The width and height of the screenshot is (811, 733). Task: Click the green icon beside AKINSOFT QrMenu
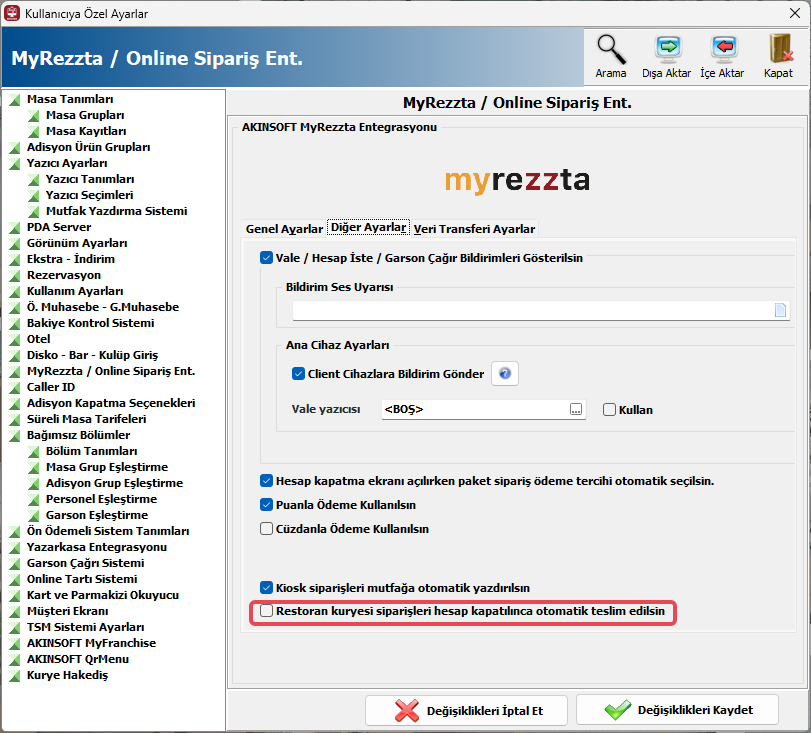click(x=14, y=660)
